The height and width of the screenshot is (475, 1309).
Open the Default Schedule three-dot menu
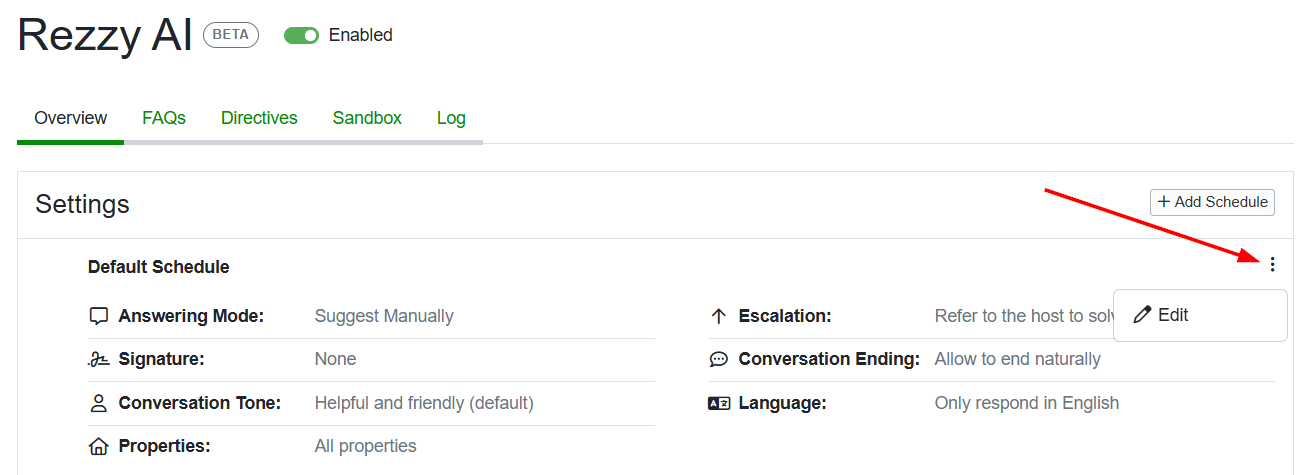point(1272,264)
